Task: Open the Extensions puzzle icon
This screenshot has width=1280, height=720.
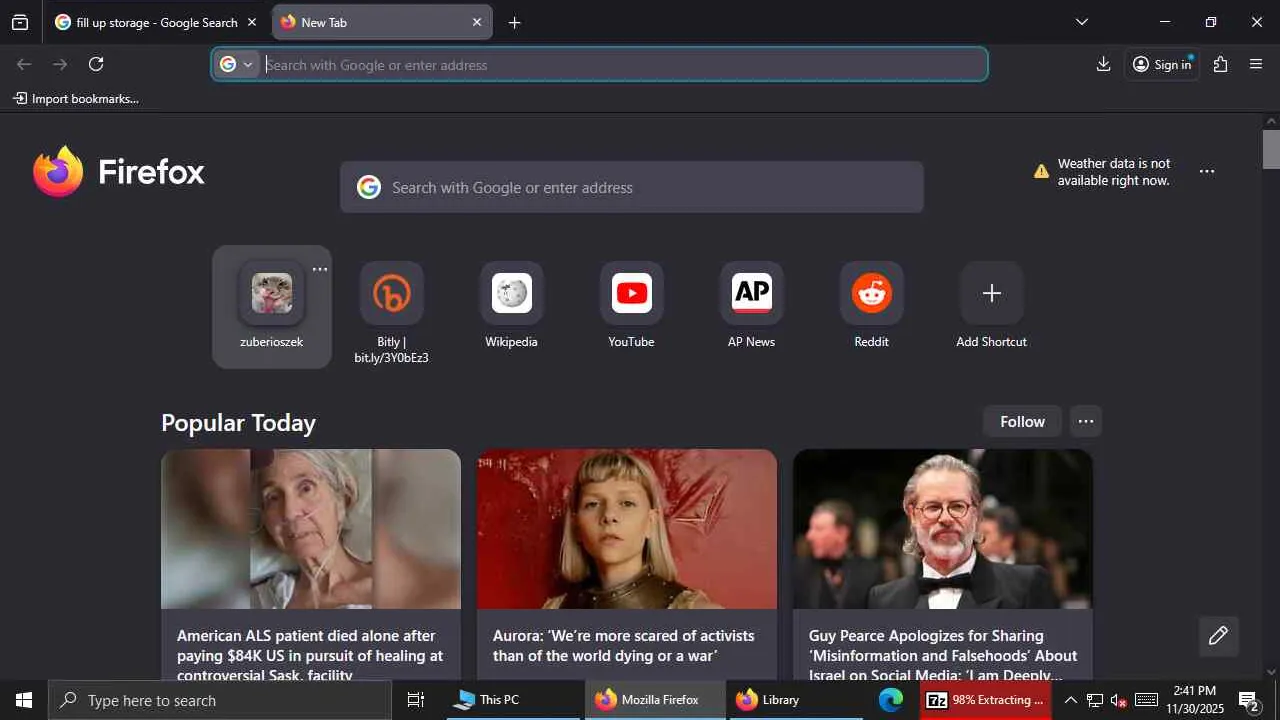Action: coord(1220,64)
